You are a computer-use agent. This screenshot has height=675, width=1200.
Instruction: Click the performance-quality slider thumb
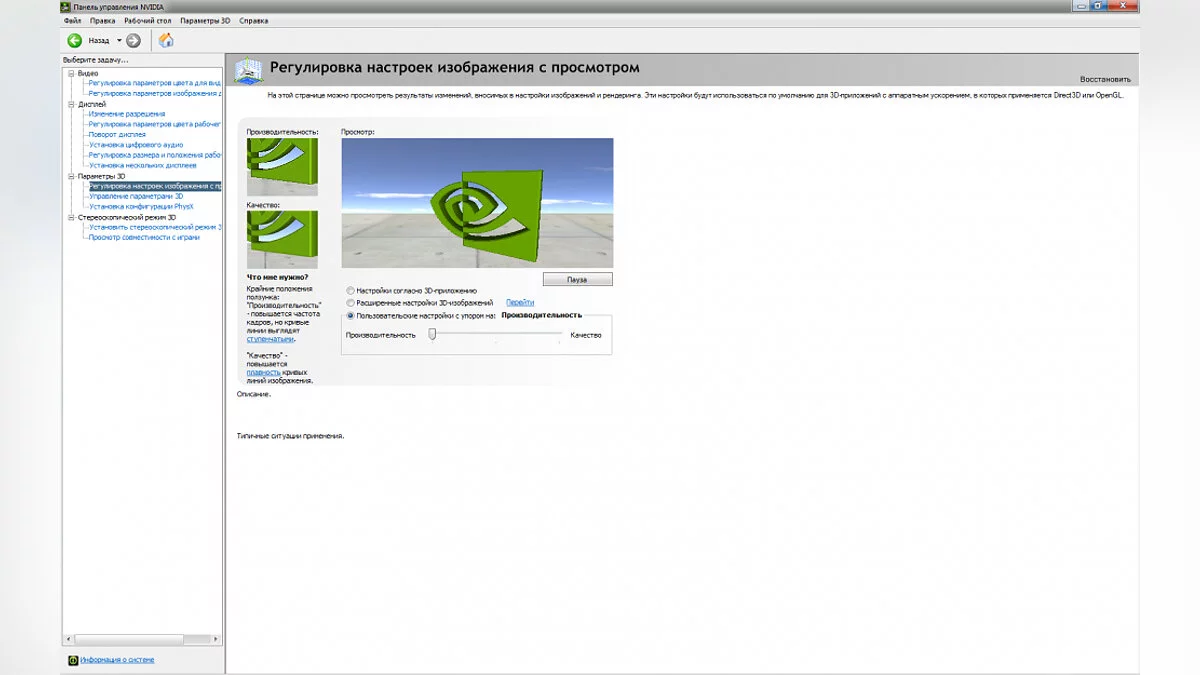(x=432, y=335)
